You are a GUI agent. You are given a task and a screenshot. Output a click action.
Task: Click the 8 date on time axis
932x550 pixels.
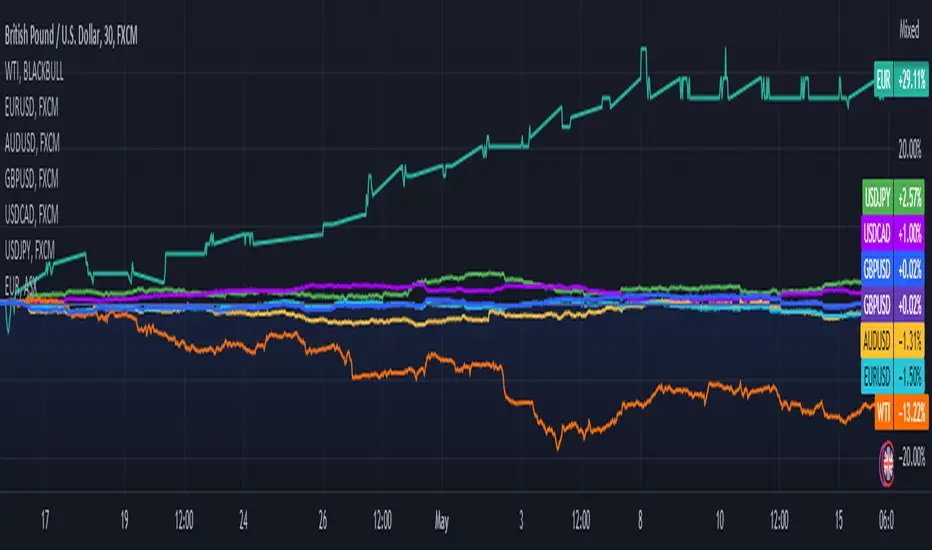tap(640, 520)
